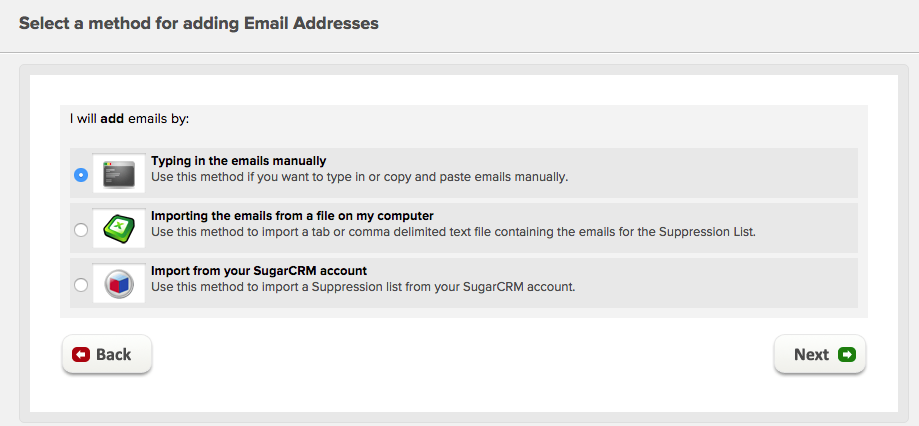919x426 pixels.
Task: Click the green spreadsheet file import icon
Action: point(119,229)
